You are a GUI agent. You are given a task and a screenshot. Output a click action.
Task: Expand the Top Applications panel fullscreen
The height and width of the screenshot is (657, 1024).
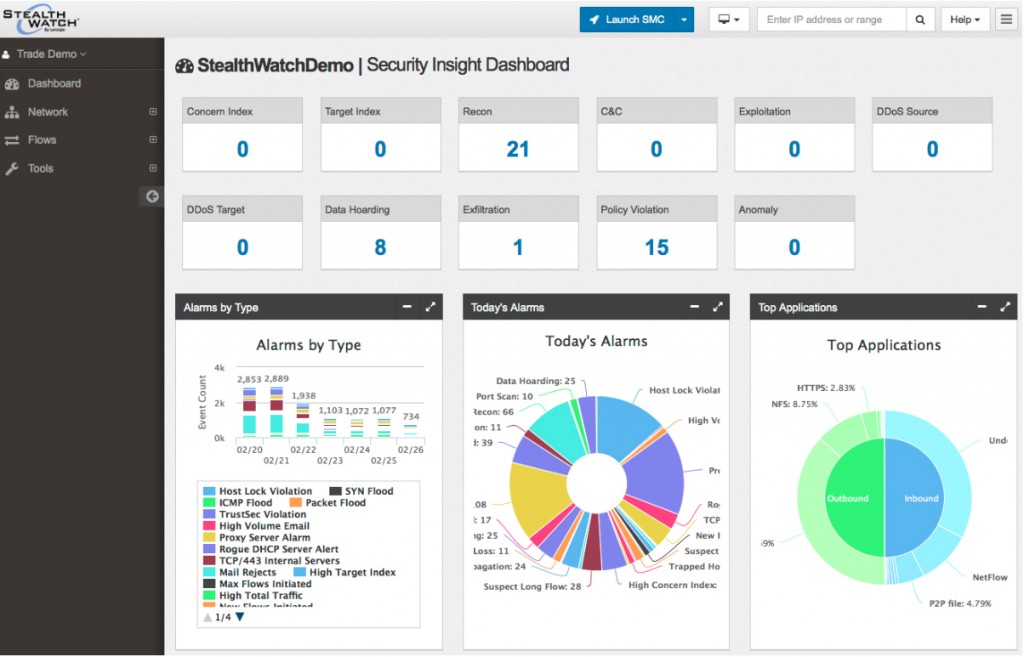[x=1005, y=306]
